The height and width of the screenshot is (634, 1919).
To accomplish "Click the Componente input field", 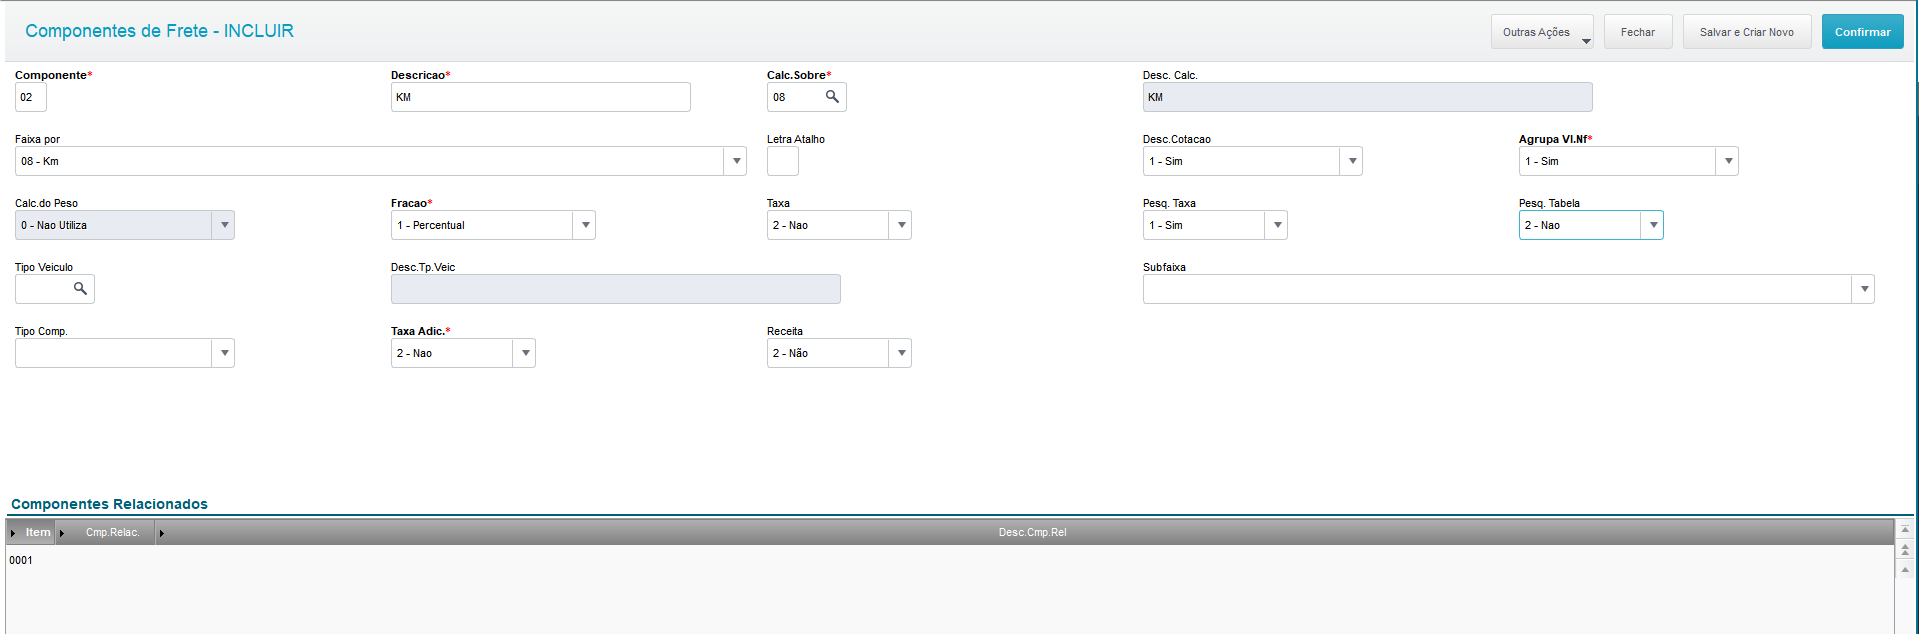I will tap(31, 97).
